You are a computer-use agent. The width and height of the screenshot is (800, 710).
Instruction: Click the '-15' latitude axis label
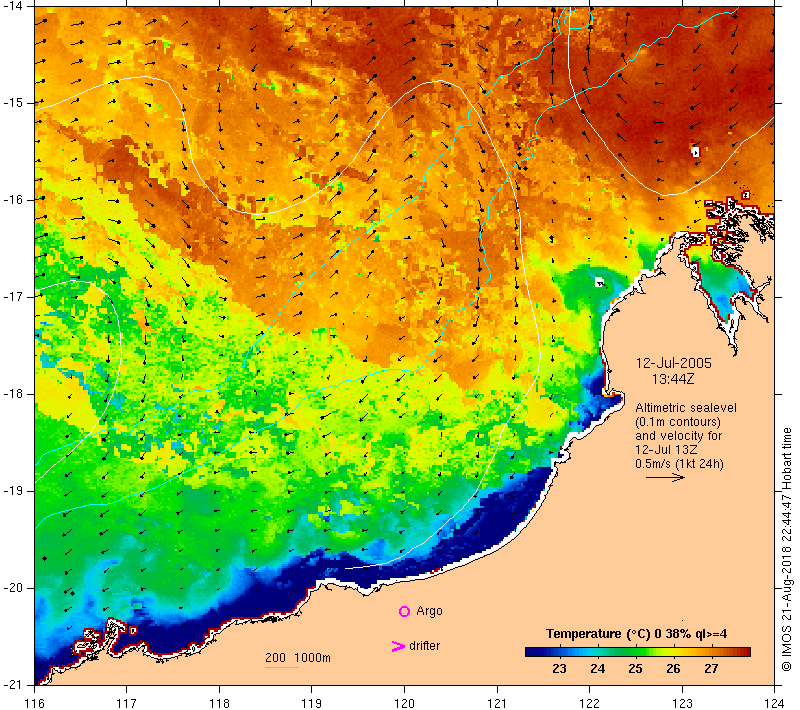(x=14, y=103)
